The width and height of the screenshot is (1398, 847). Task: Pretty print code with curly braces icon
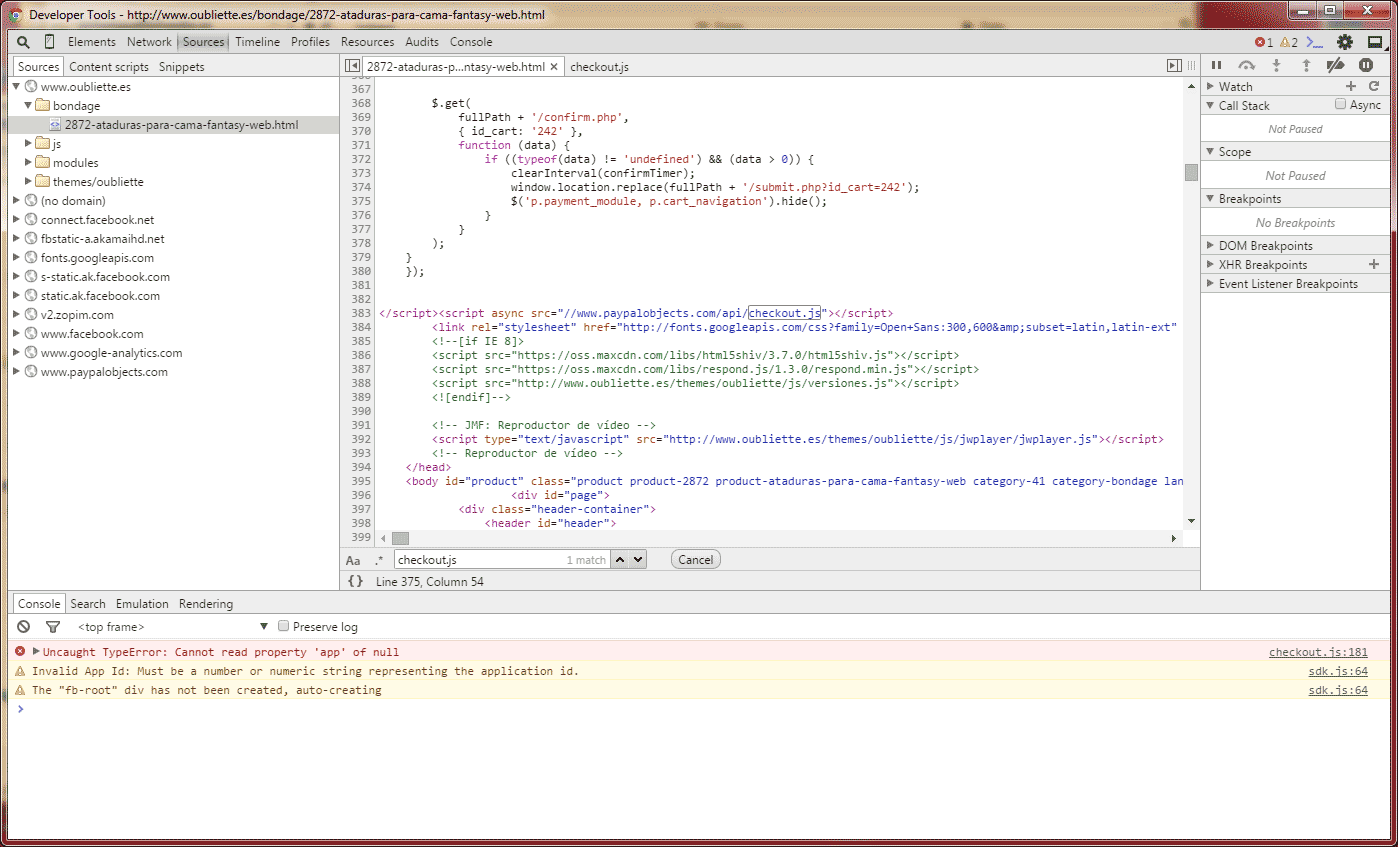pyautogui.click(x=355, y=581)
